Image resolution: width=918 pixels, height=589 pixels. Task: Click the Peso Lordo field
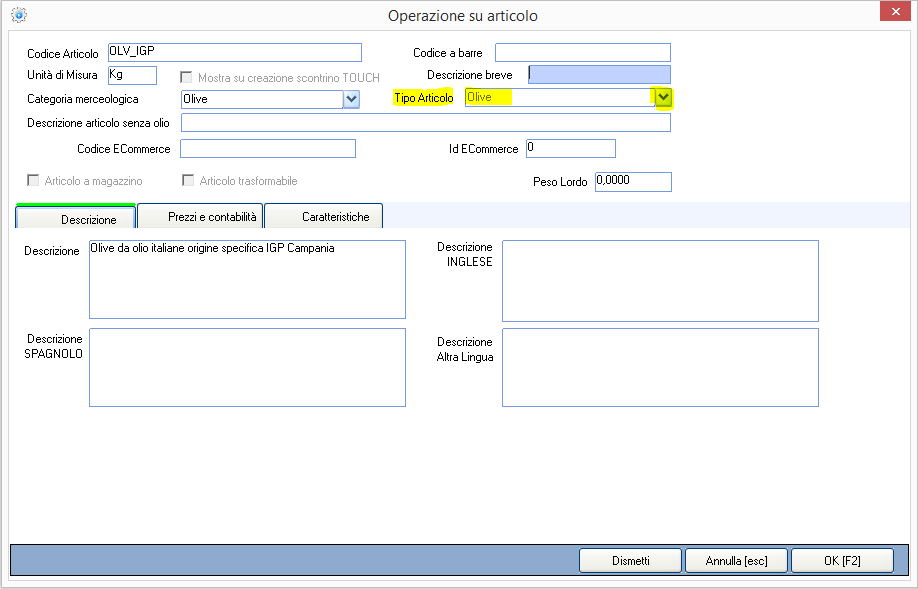(633, 182)
